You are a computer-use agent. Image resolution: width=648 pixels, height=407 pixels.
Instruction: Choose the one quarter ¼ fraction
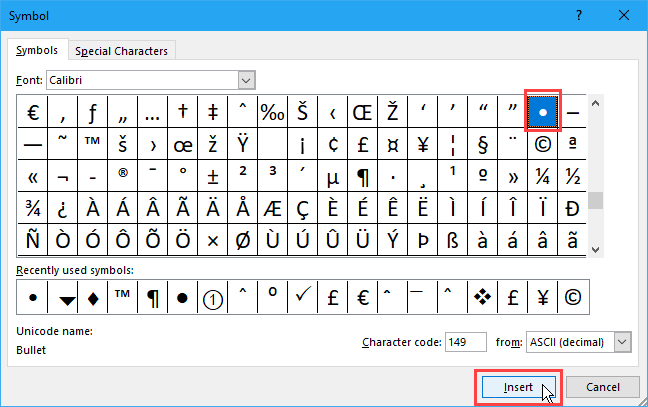click(x=543, y=176)
